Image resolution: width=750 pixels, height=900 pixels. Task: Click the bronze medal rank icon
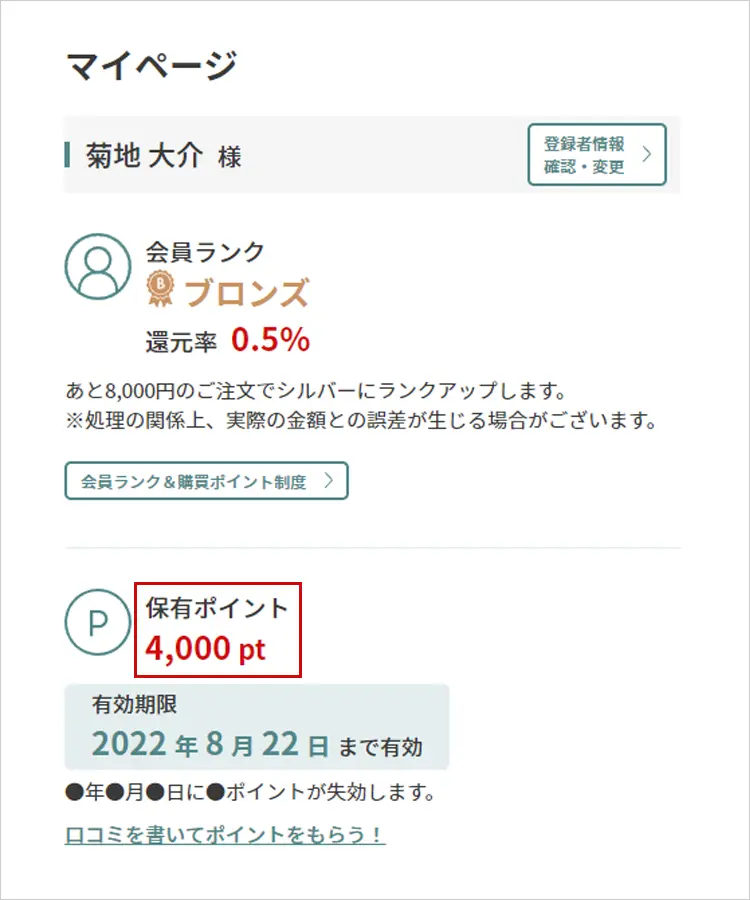point(160,290)
